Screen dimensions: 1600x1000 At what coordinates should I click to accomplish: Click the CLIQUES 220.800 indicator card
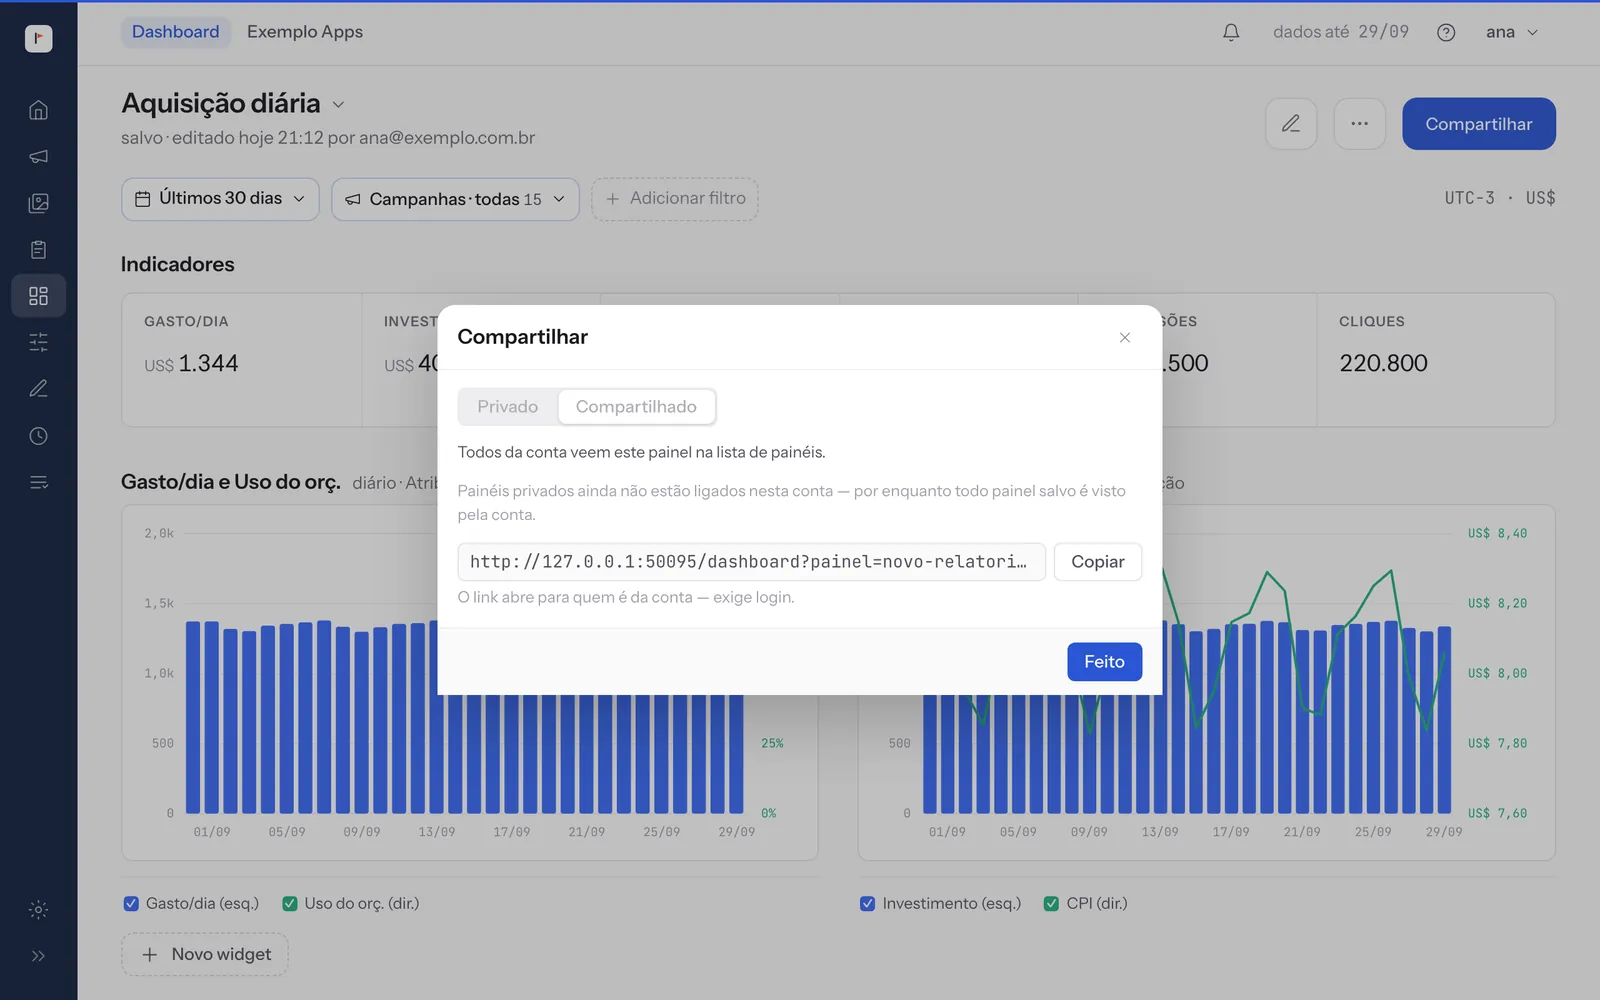pos(1435,360)
